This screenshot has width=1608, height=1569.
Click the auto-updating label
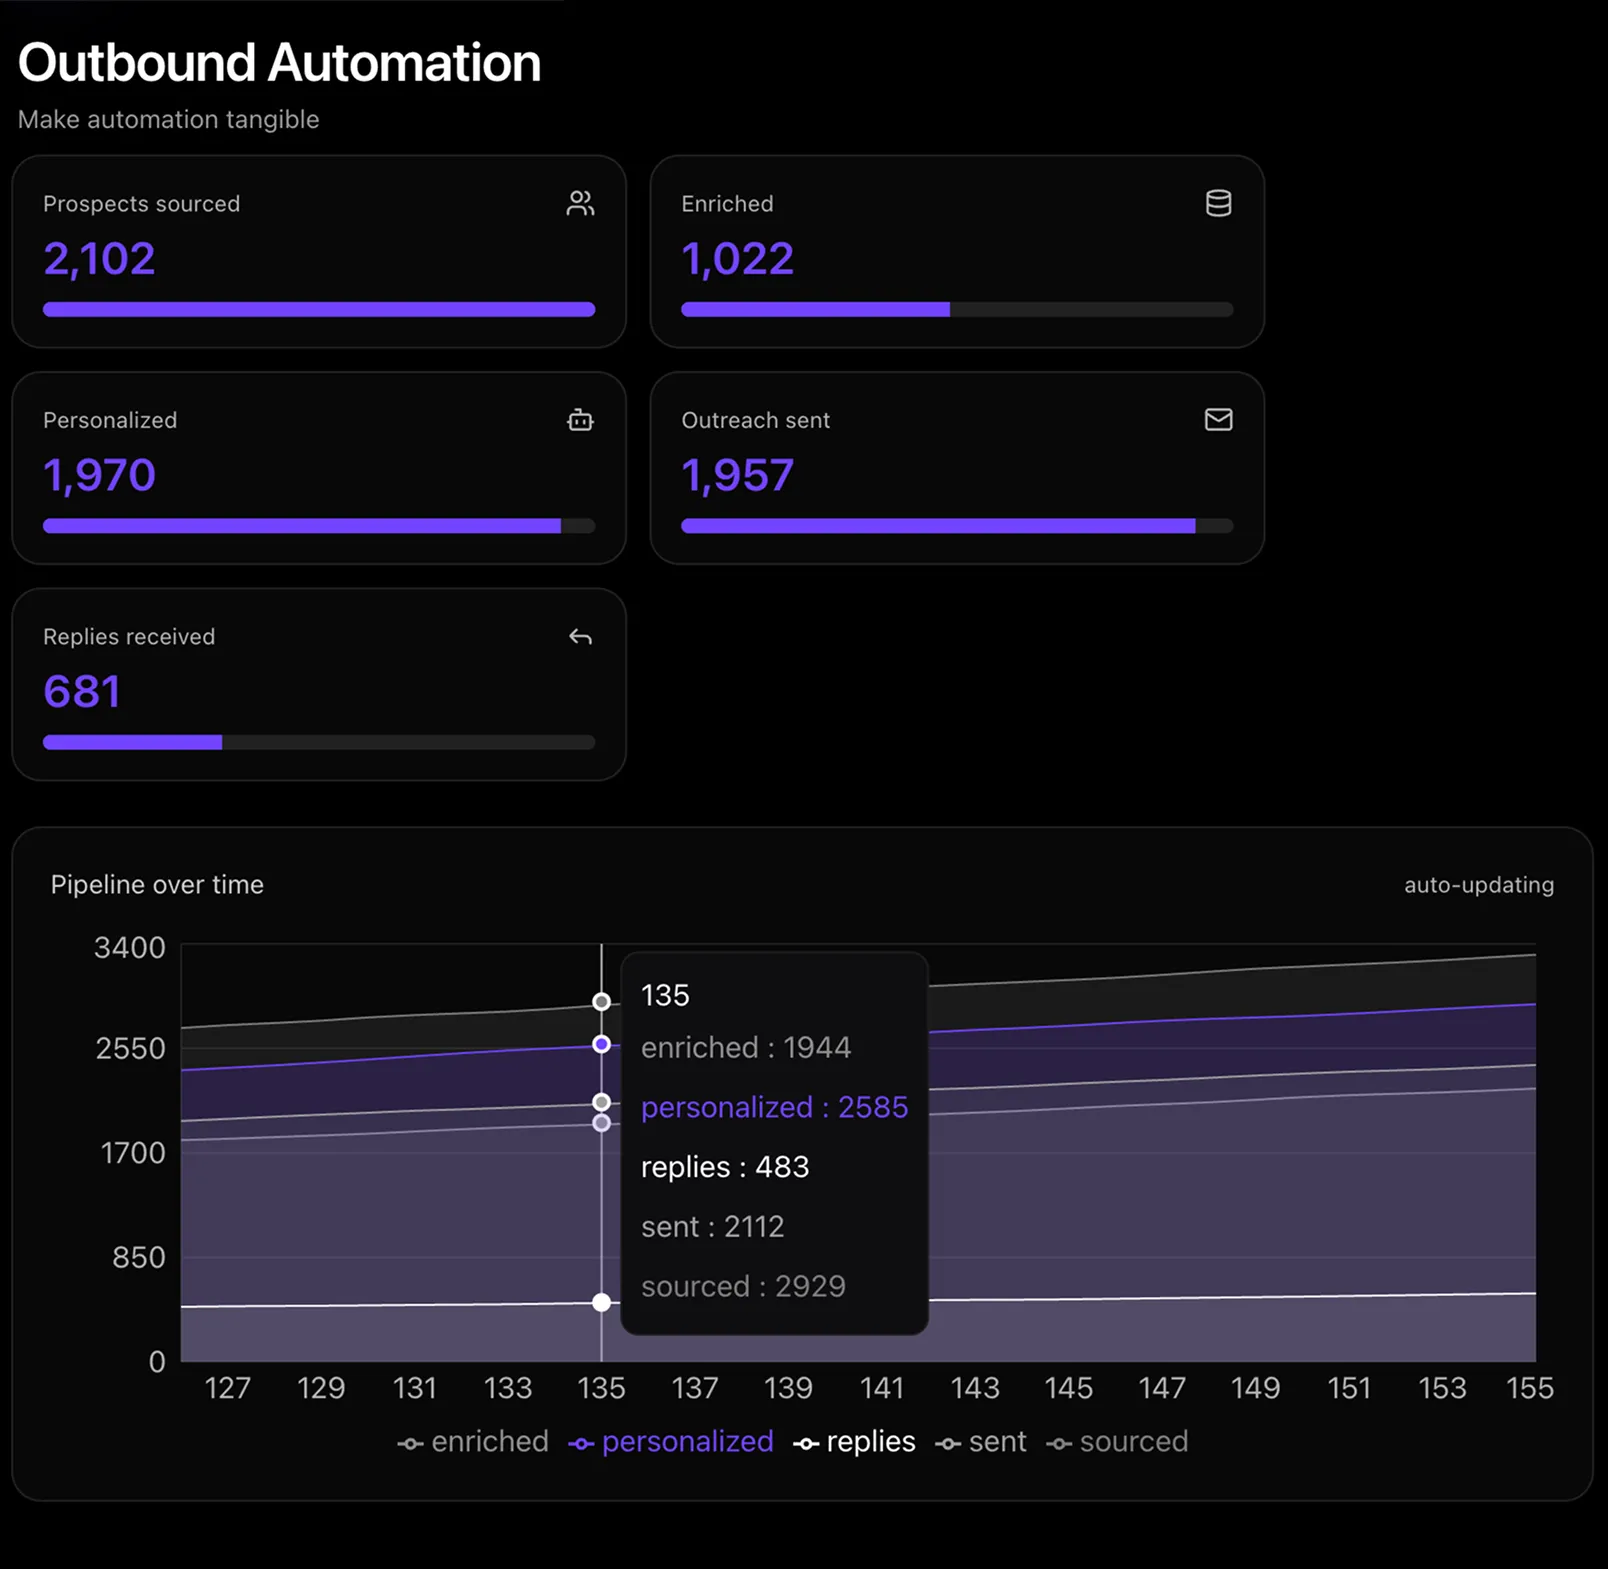[1478, 885]
